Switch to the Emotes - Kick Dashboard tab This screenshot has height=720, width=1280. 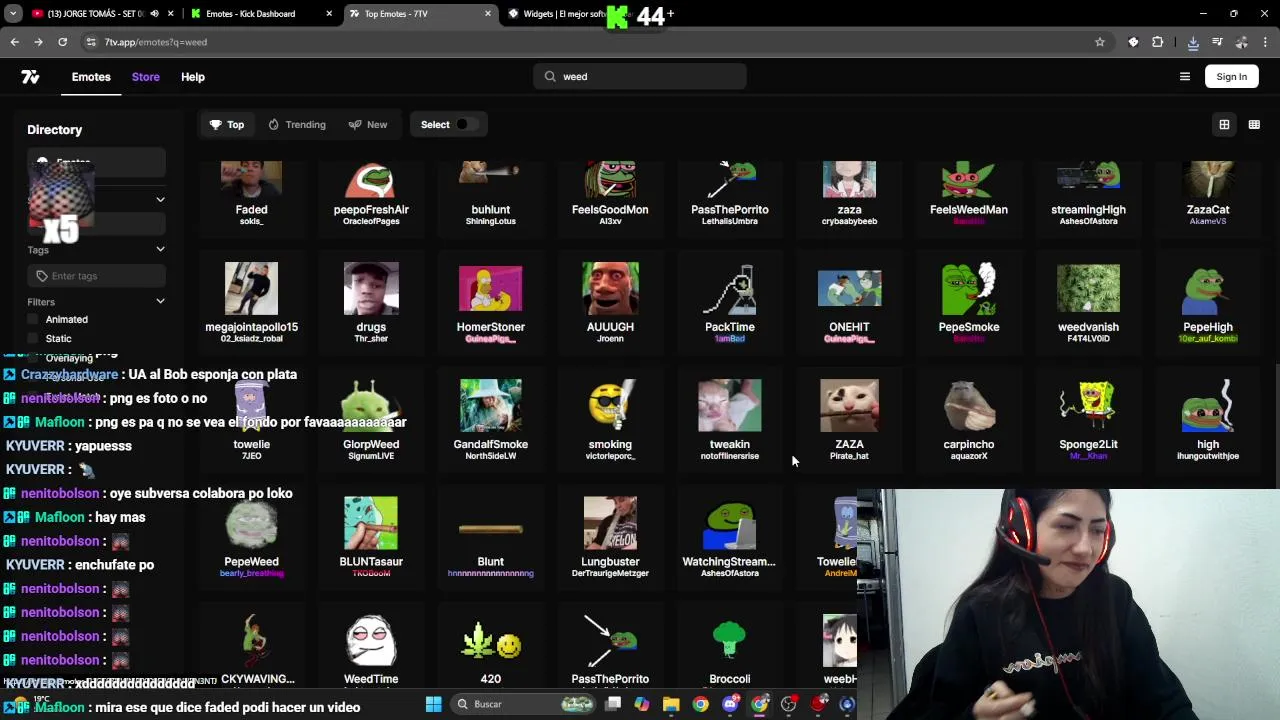(x=260, y=14)
